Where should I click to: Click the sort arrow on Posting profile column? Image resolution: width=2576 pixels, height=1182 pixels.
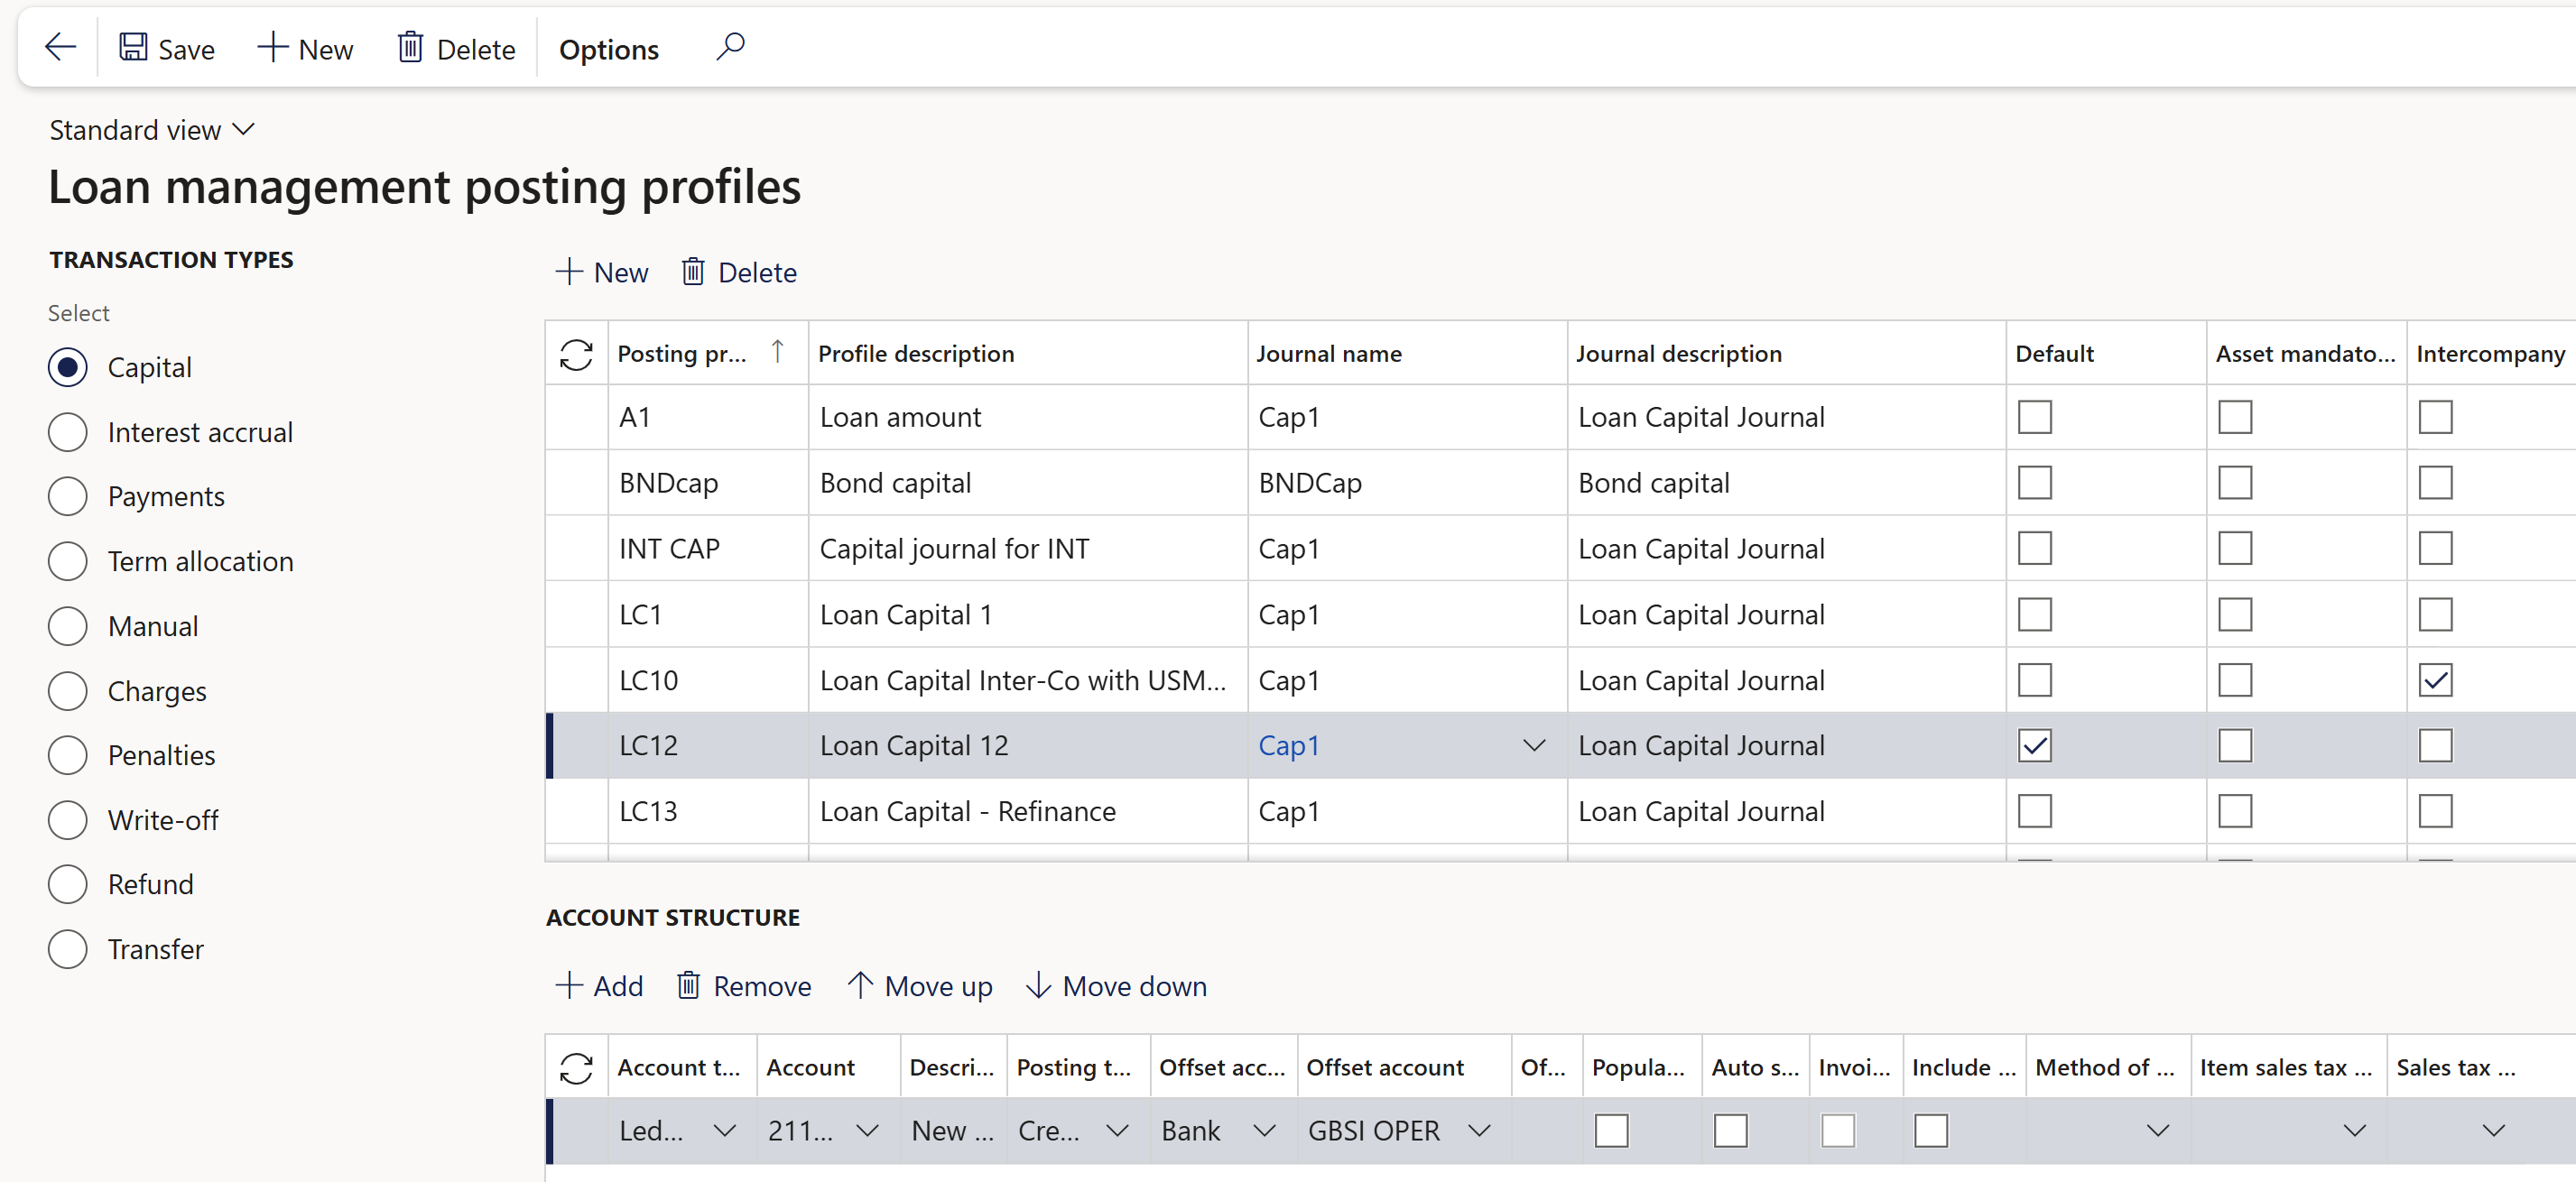(777, 351)
